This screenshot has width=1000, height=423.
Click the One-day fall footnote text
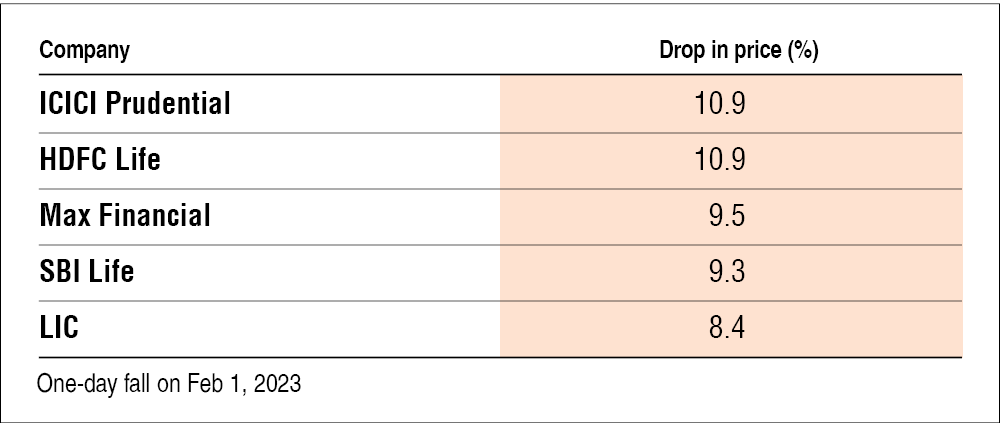pos(168,384)
